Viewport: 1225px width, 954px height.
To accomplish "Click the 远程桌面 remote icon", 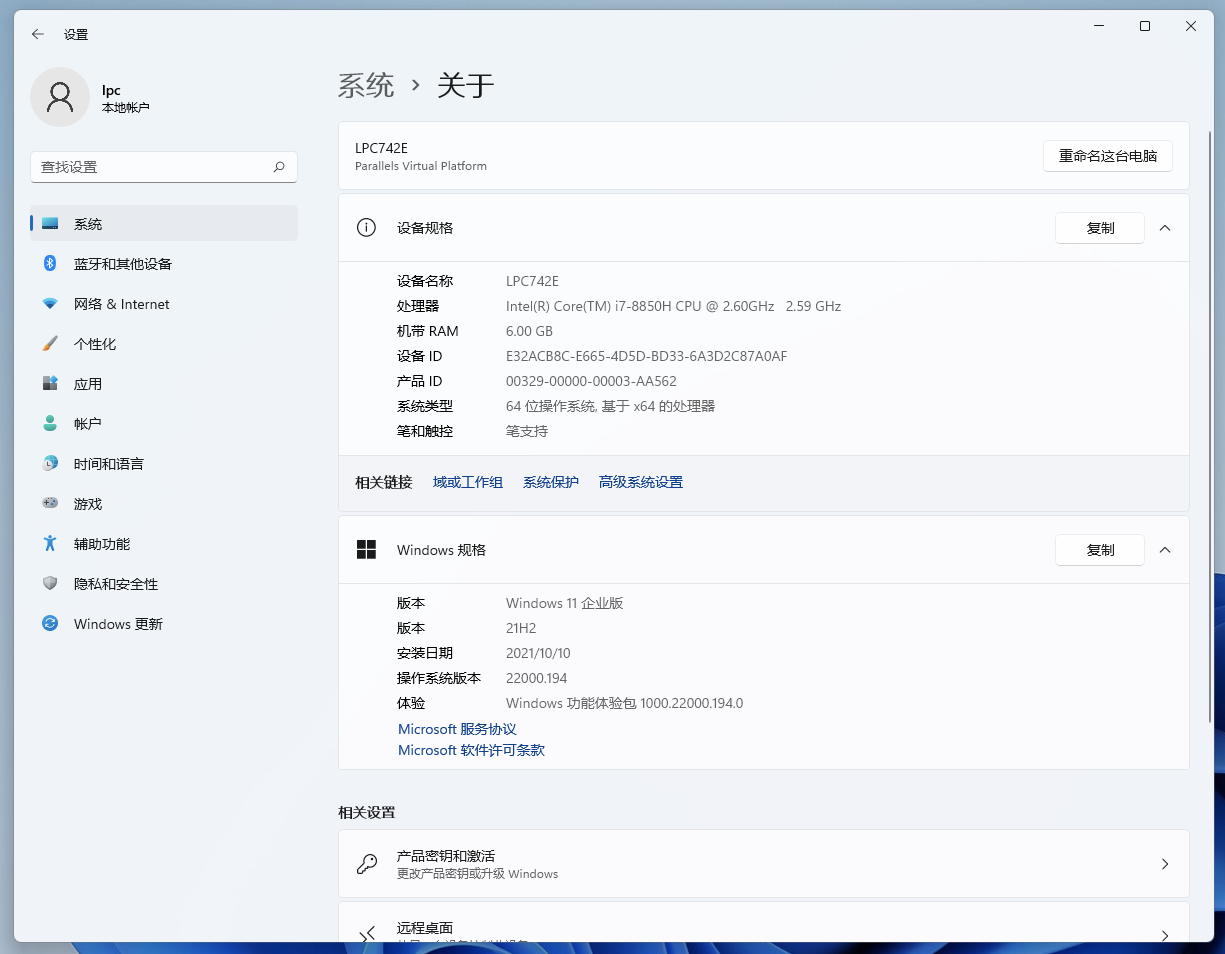I will 367,934.
